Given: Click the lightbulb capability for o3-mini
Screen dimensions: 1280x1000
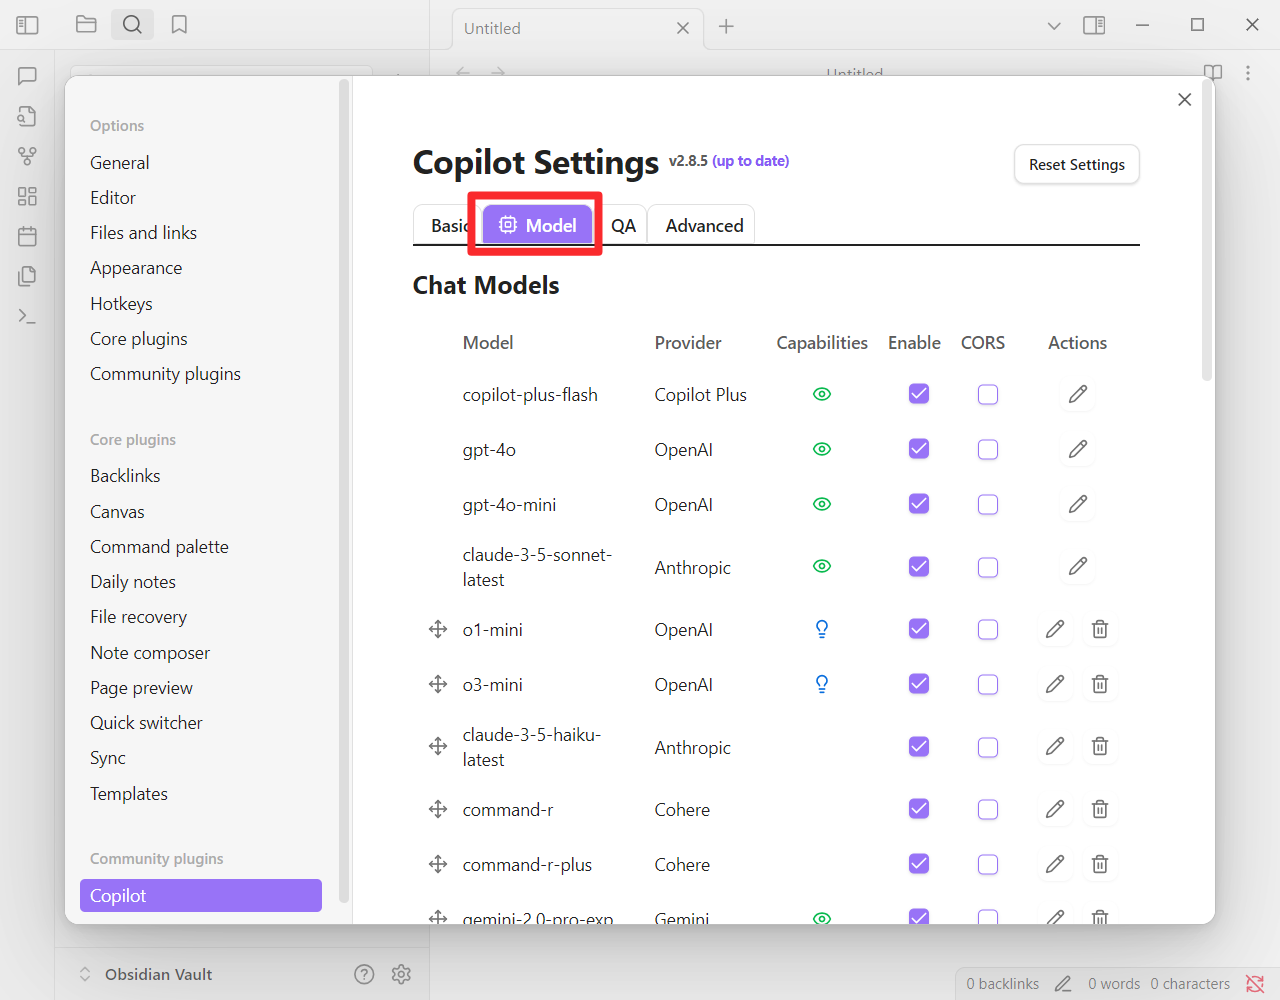Looking at the screenshot, I should pos(822,684).
